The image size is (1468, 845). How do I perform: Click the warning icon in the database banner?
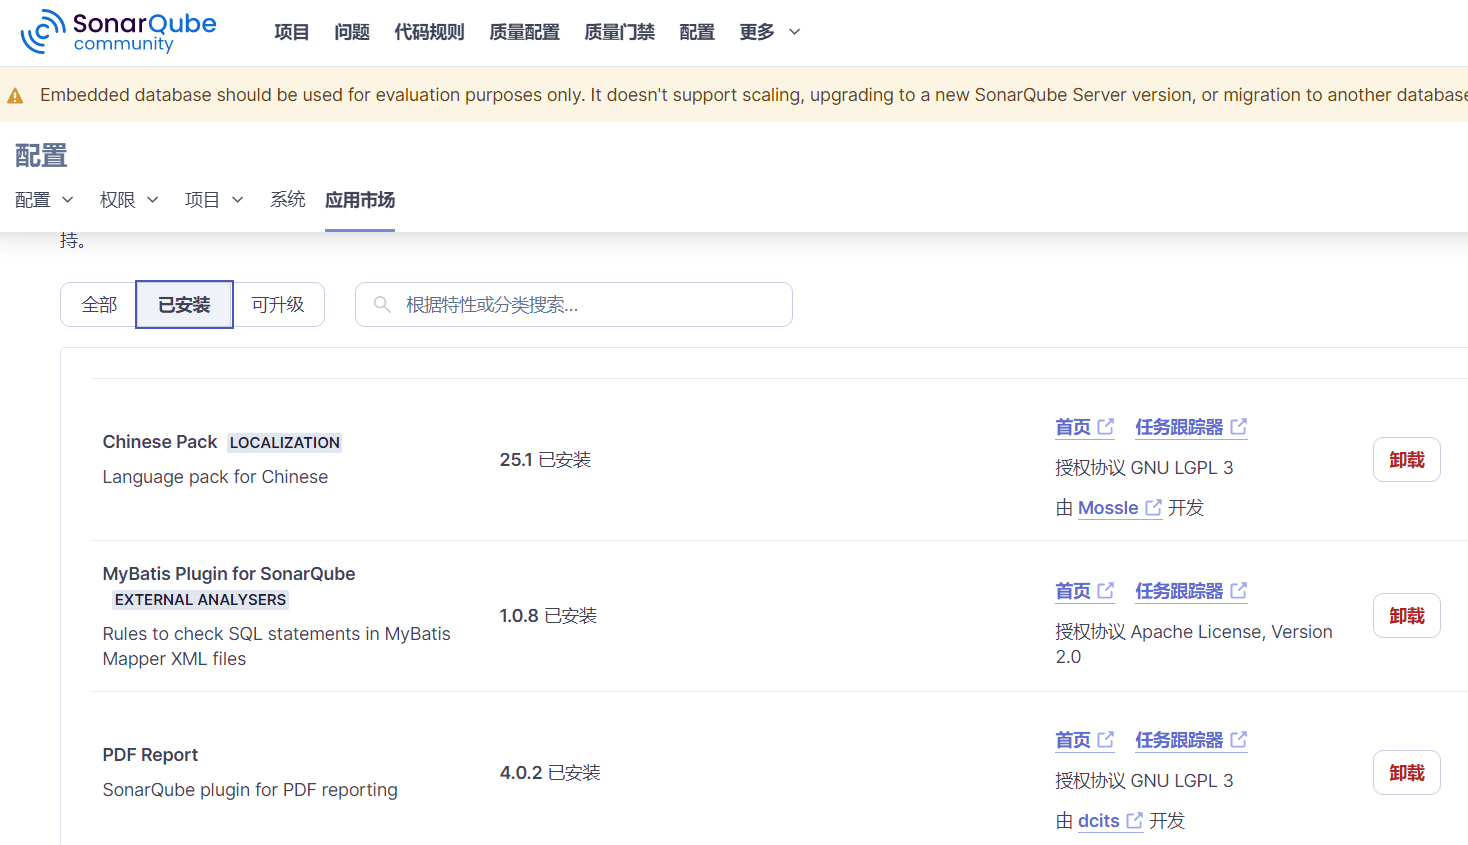(15, 96)
